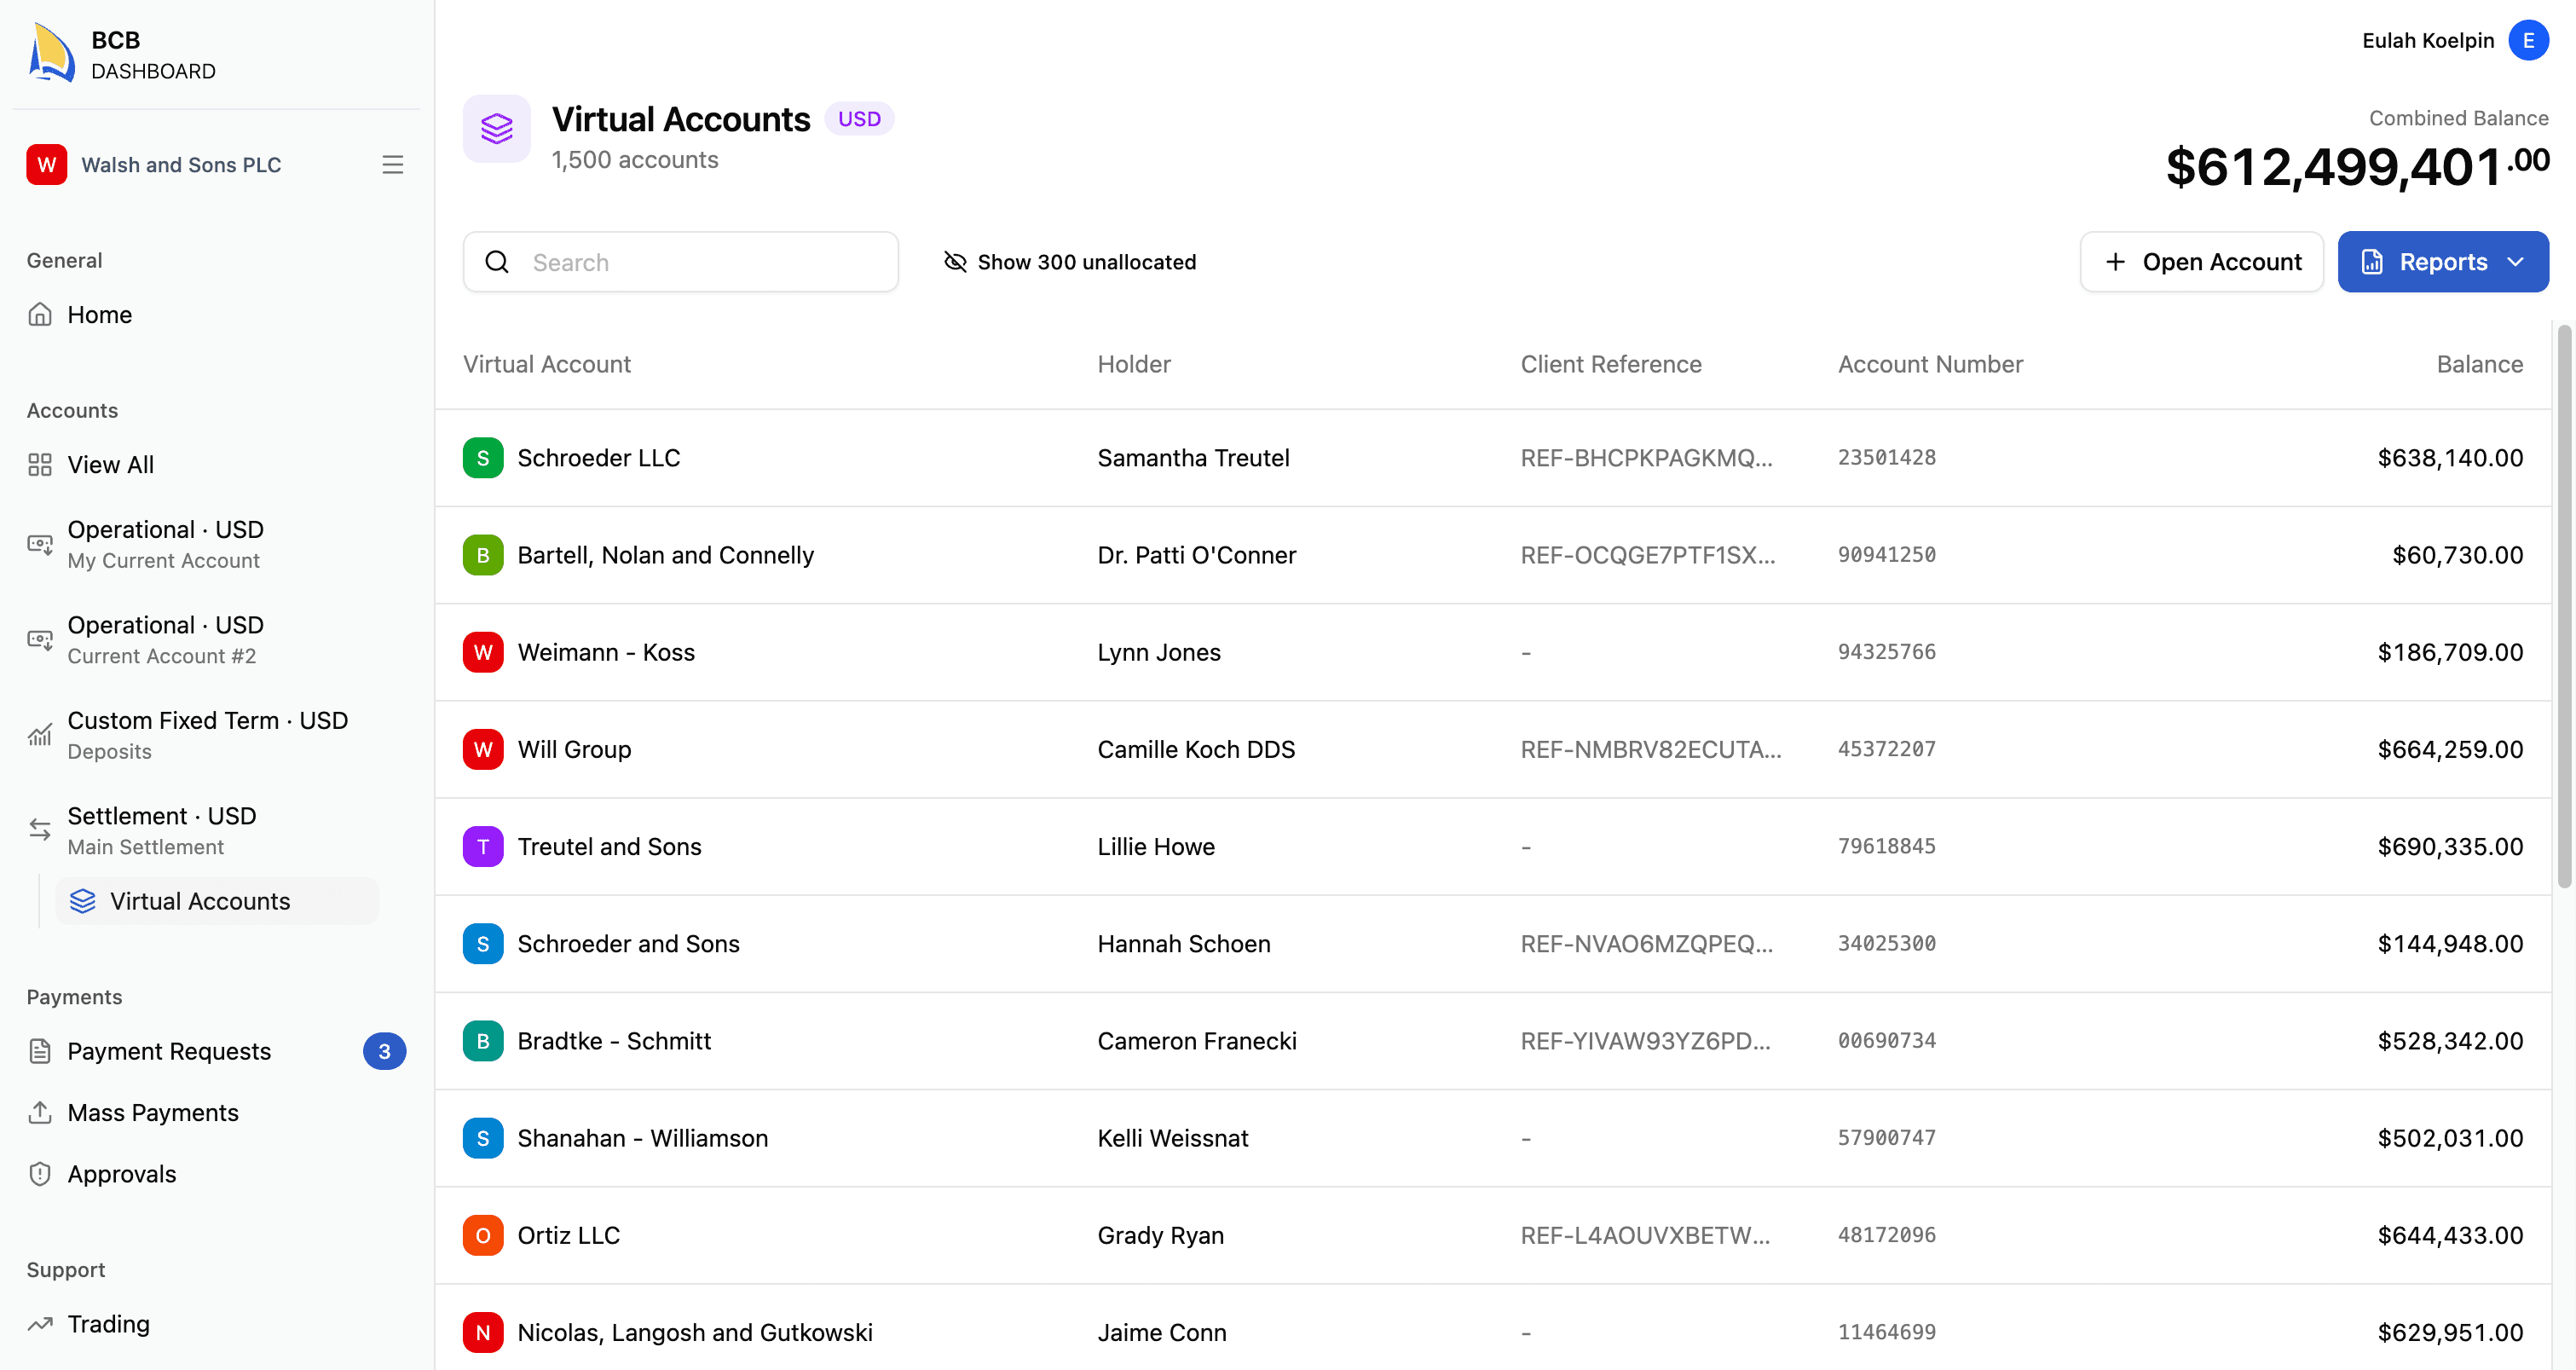Click the purple layers icon beside page title
This screenshot has width=2576, height=1370.
[497, 129]
